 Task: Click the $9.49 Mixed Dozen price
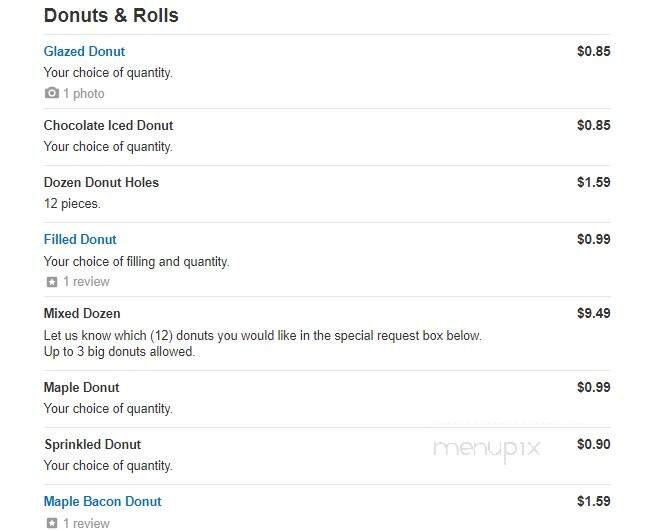click(x=593, y=313)
